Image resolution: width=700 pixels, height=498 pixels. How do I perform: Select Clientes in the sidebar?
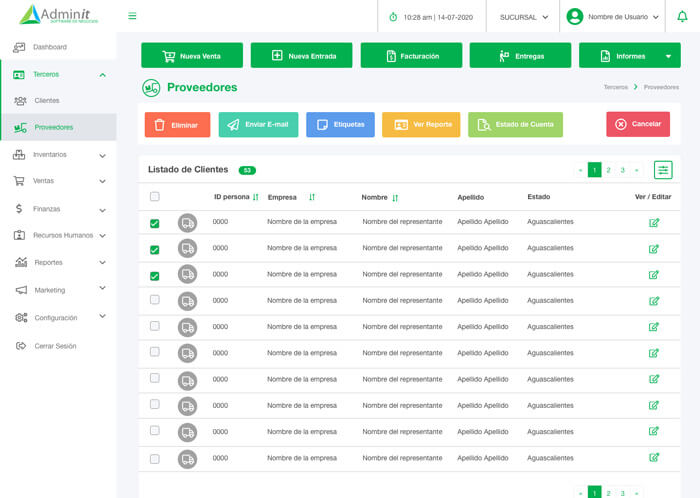tap(46, 101)
